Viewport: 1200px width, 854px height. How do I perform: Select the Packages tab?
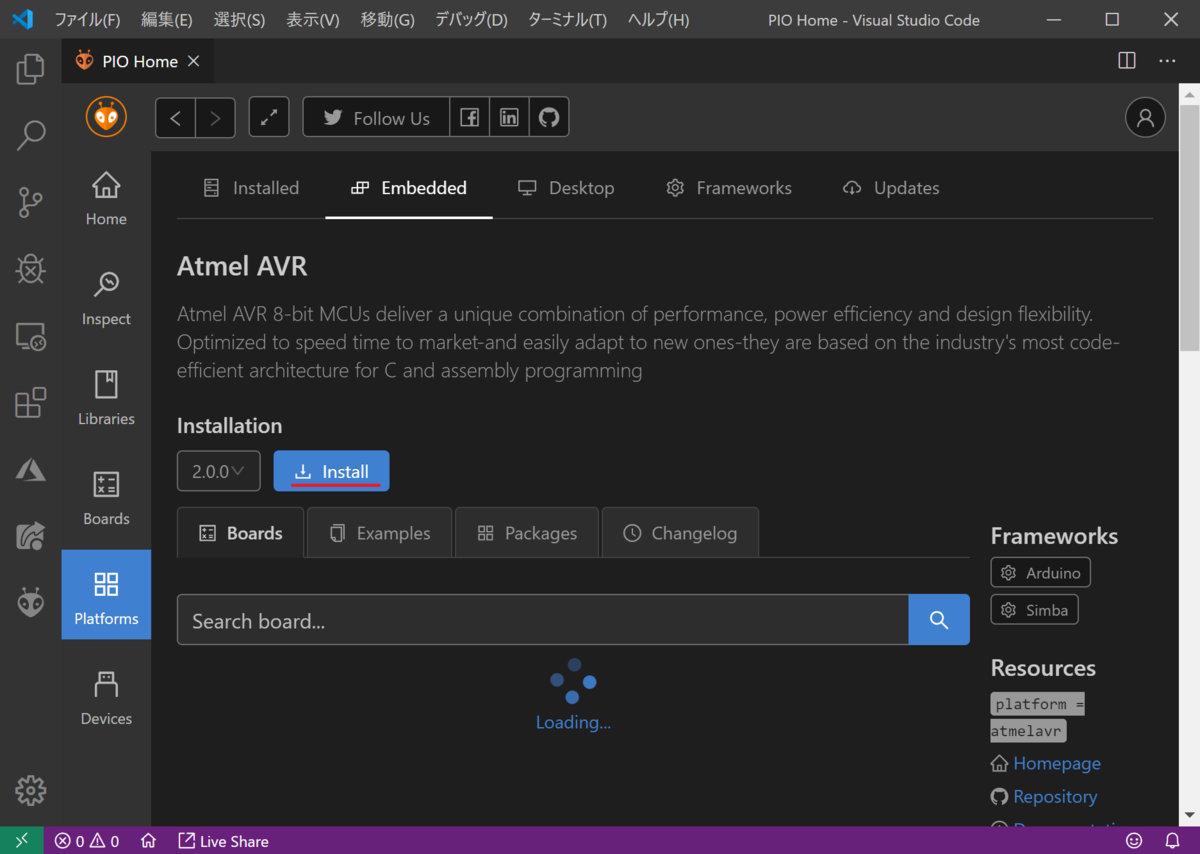point(527,533)
